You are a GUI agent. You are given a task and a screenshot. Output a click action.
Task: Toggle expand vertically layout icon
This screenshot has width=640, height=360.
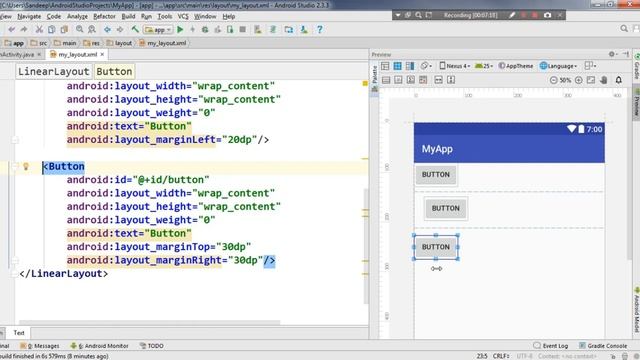coord(451,80)
